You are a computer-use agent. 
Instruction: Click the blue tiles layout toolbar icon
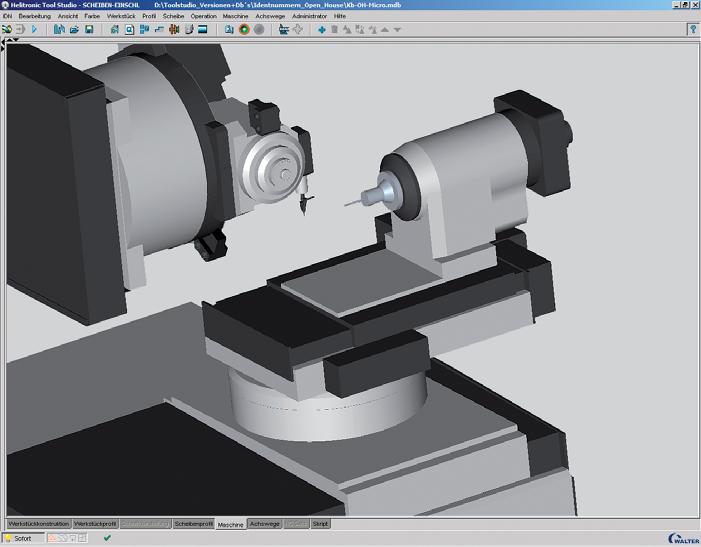[x=144, y=29]
